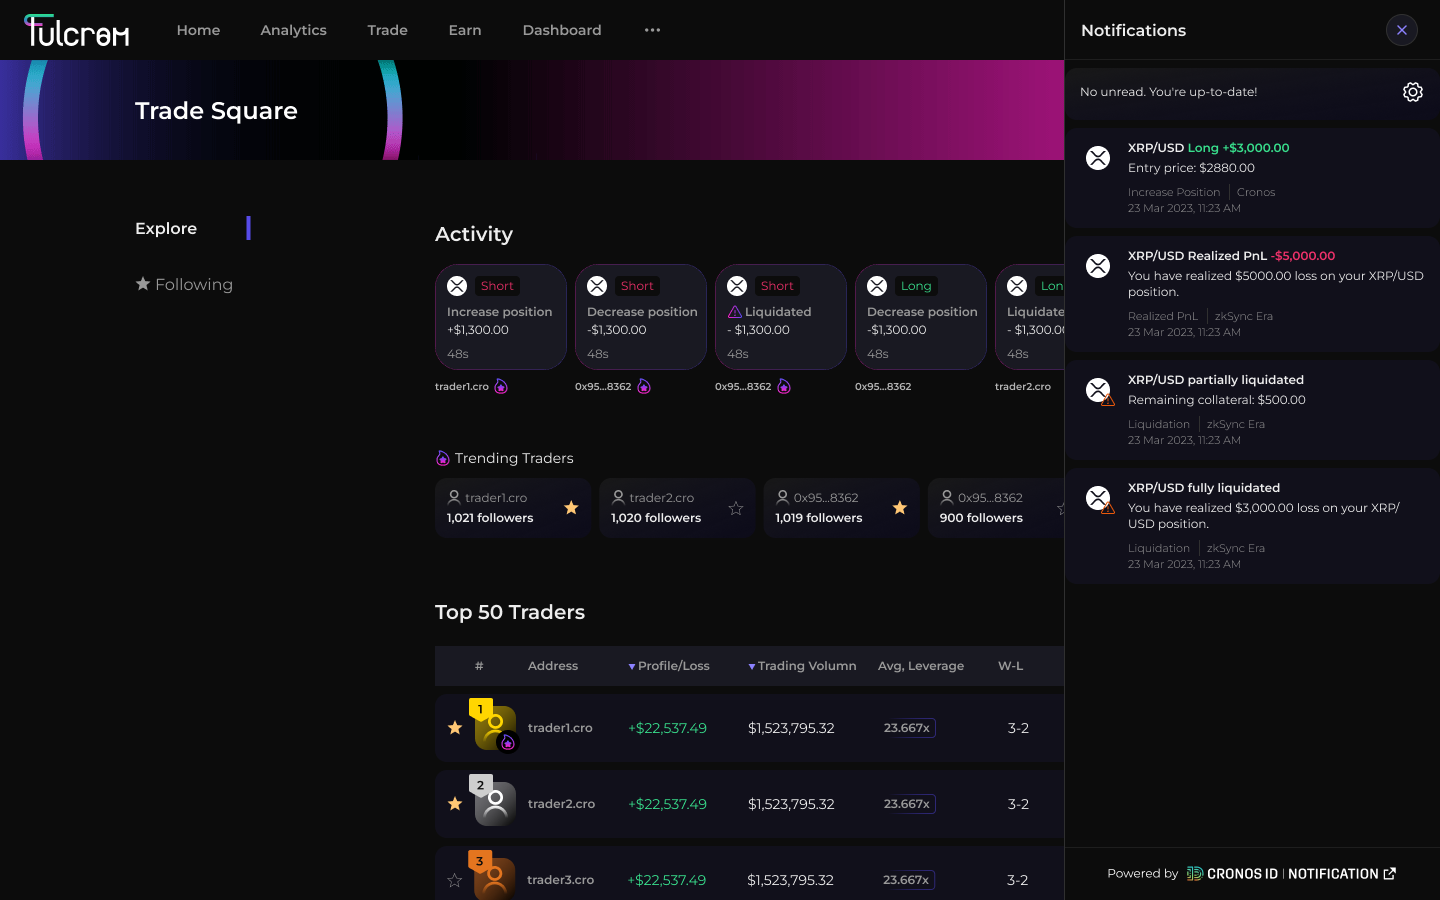1440x900 pixels.
Task: Open Cronos ID Notification external link
Action: 1389,874
